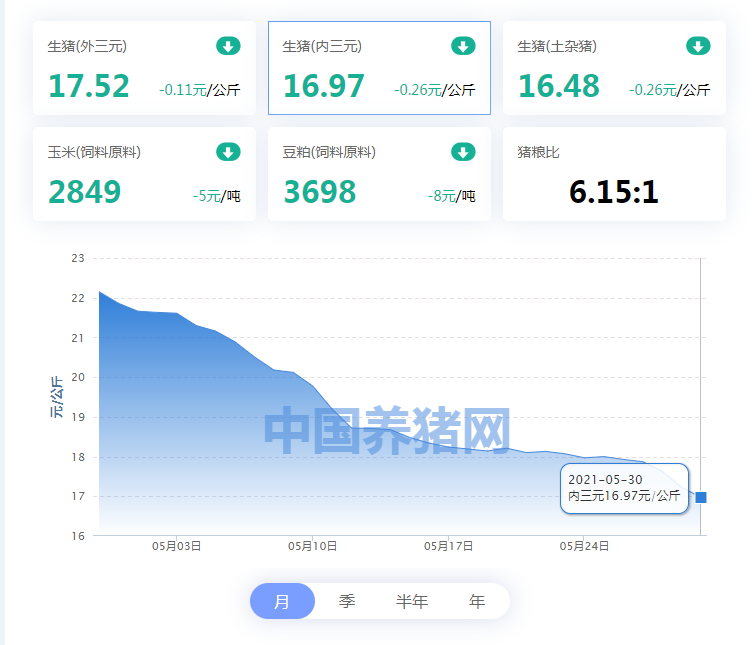Click the 17.52 price value
755x645 pixels.
pyautogui.click(x=89, y=86)
